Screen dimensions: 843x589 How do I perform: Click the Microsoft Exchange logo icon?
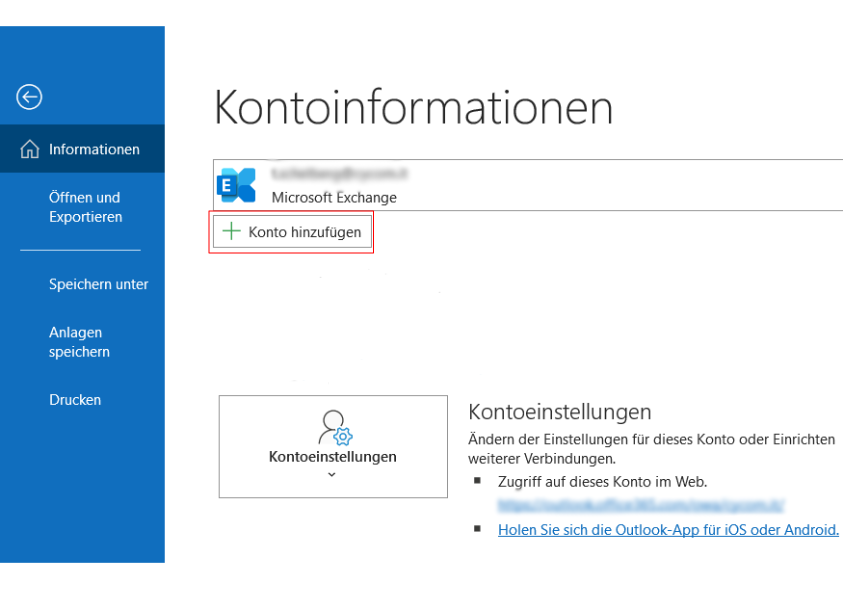click(x=236, y=185)
